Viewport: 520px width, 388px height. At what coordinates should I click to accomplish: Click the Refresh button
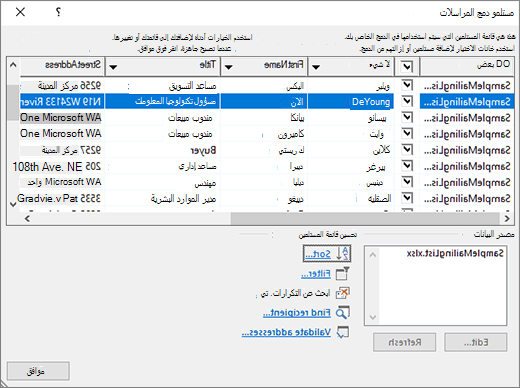point(404,342)
